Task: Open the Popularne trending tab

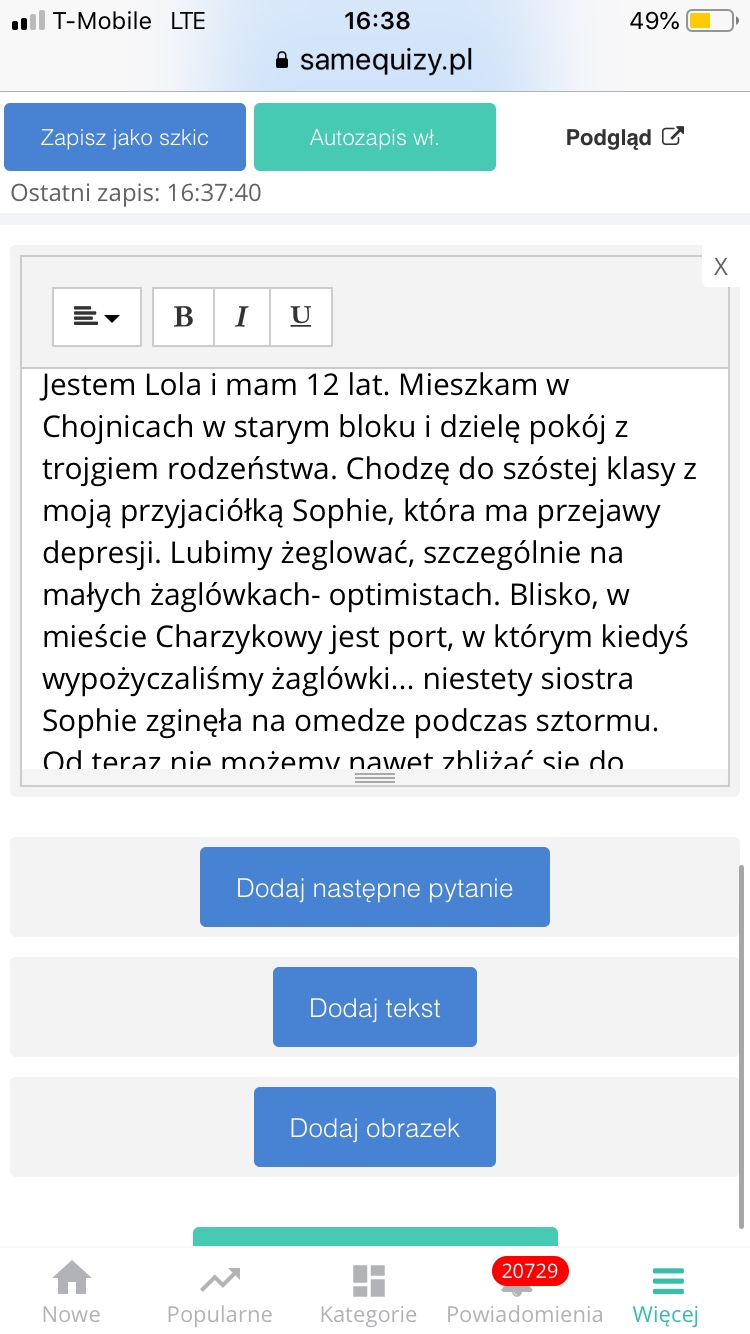Action: click(x=219, y=1291)
